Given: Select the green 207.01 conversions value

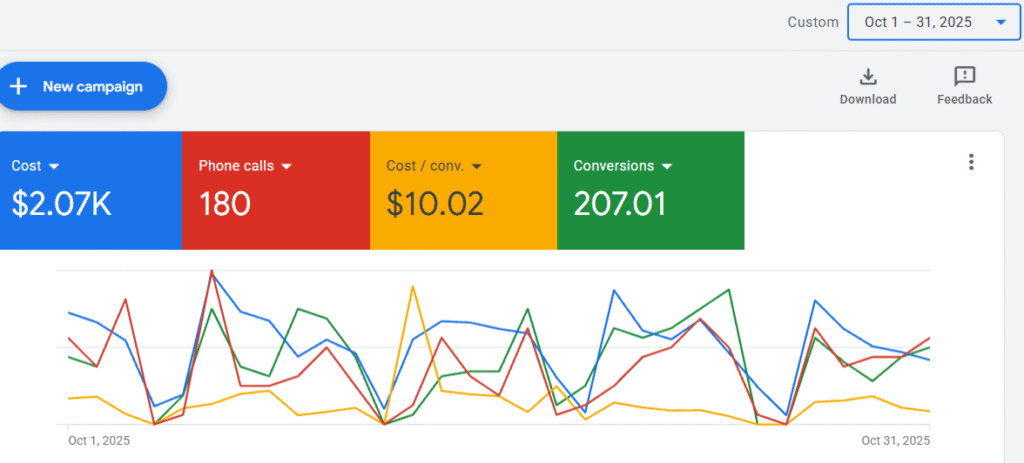Looking at the screenshot, I should tap(619, 204).
